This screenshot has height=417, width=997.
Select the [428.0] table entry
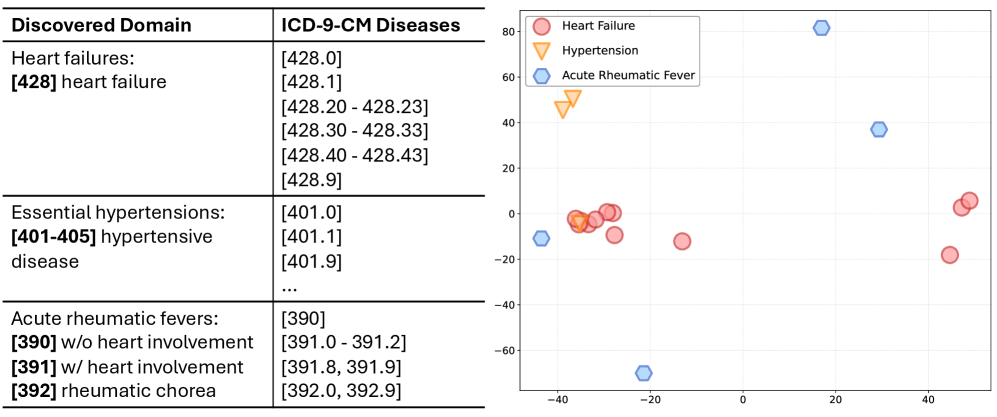pyautogui.click(x=312, y=58)
